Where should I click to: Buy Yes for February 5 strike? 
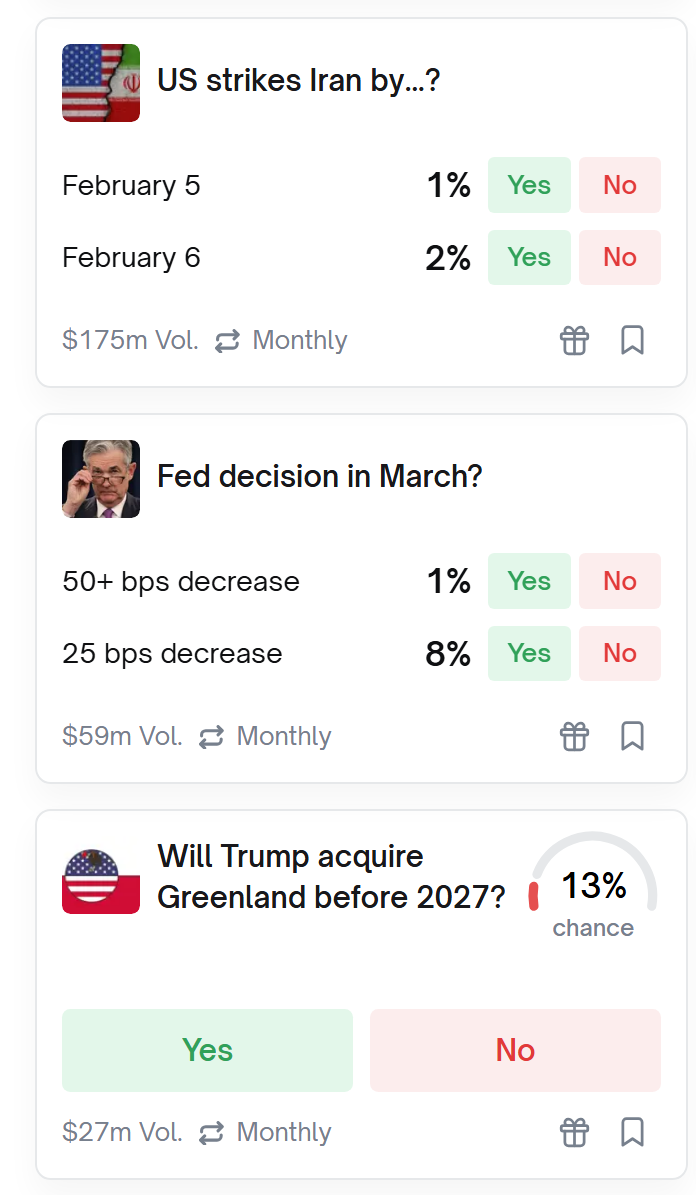tap(529, 185)
